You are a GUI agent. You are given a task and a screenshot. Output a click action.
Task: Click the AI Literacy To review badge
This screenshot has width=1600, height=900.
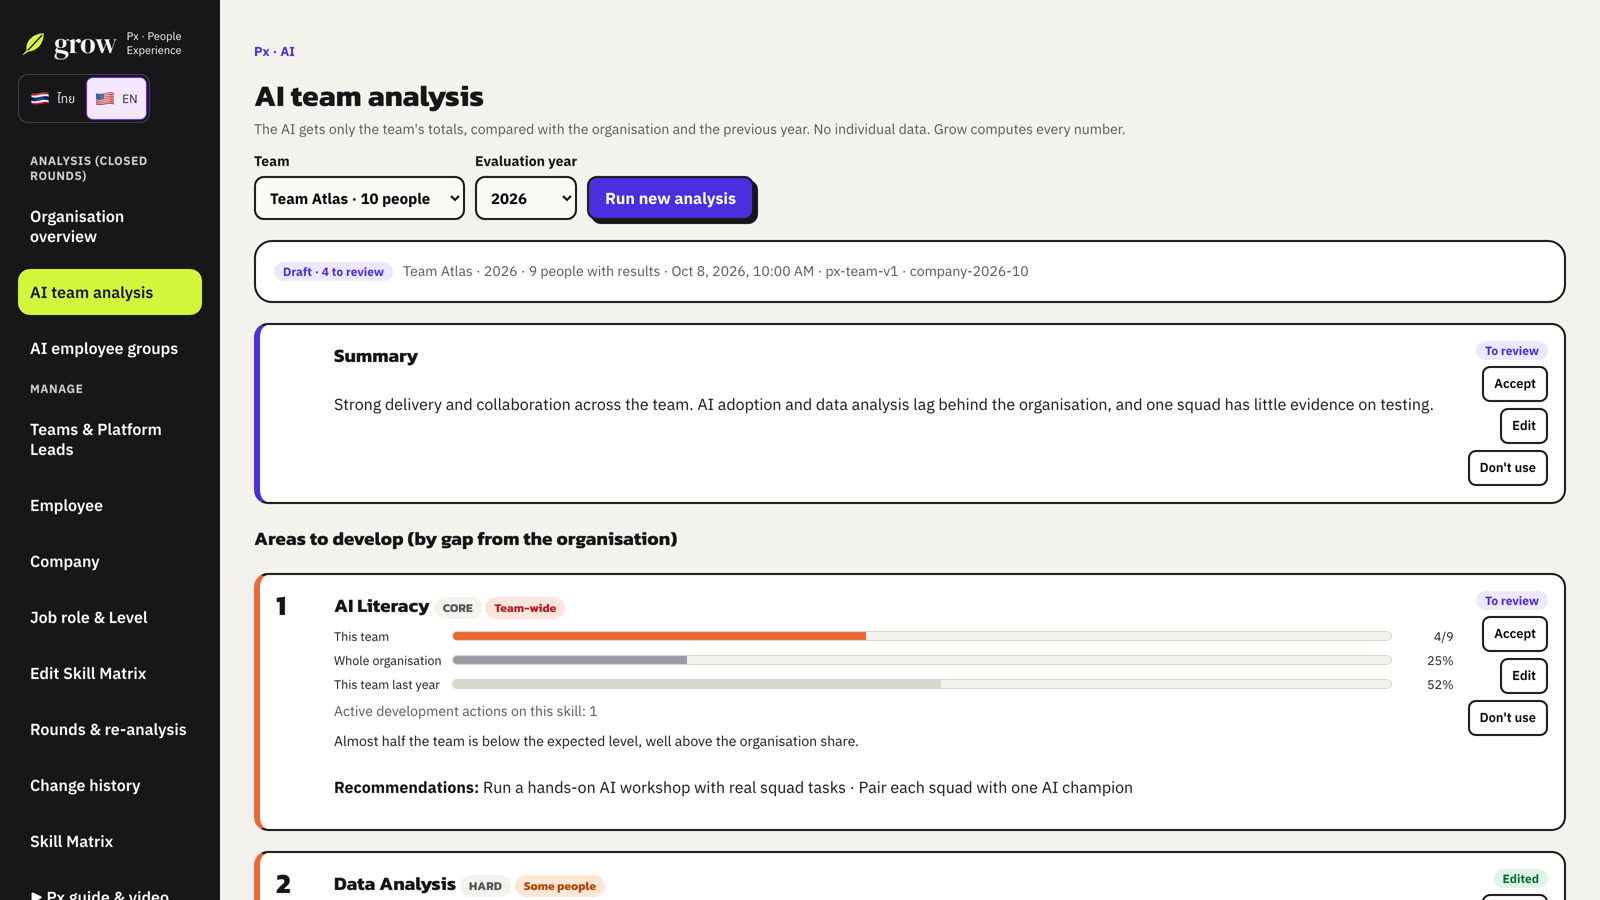pos(1511,601)
